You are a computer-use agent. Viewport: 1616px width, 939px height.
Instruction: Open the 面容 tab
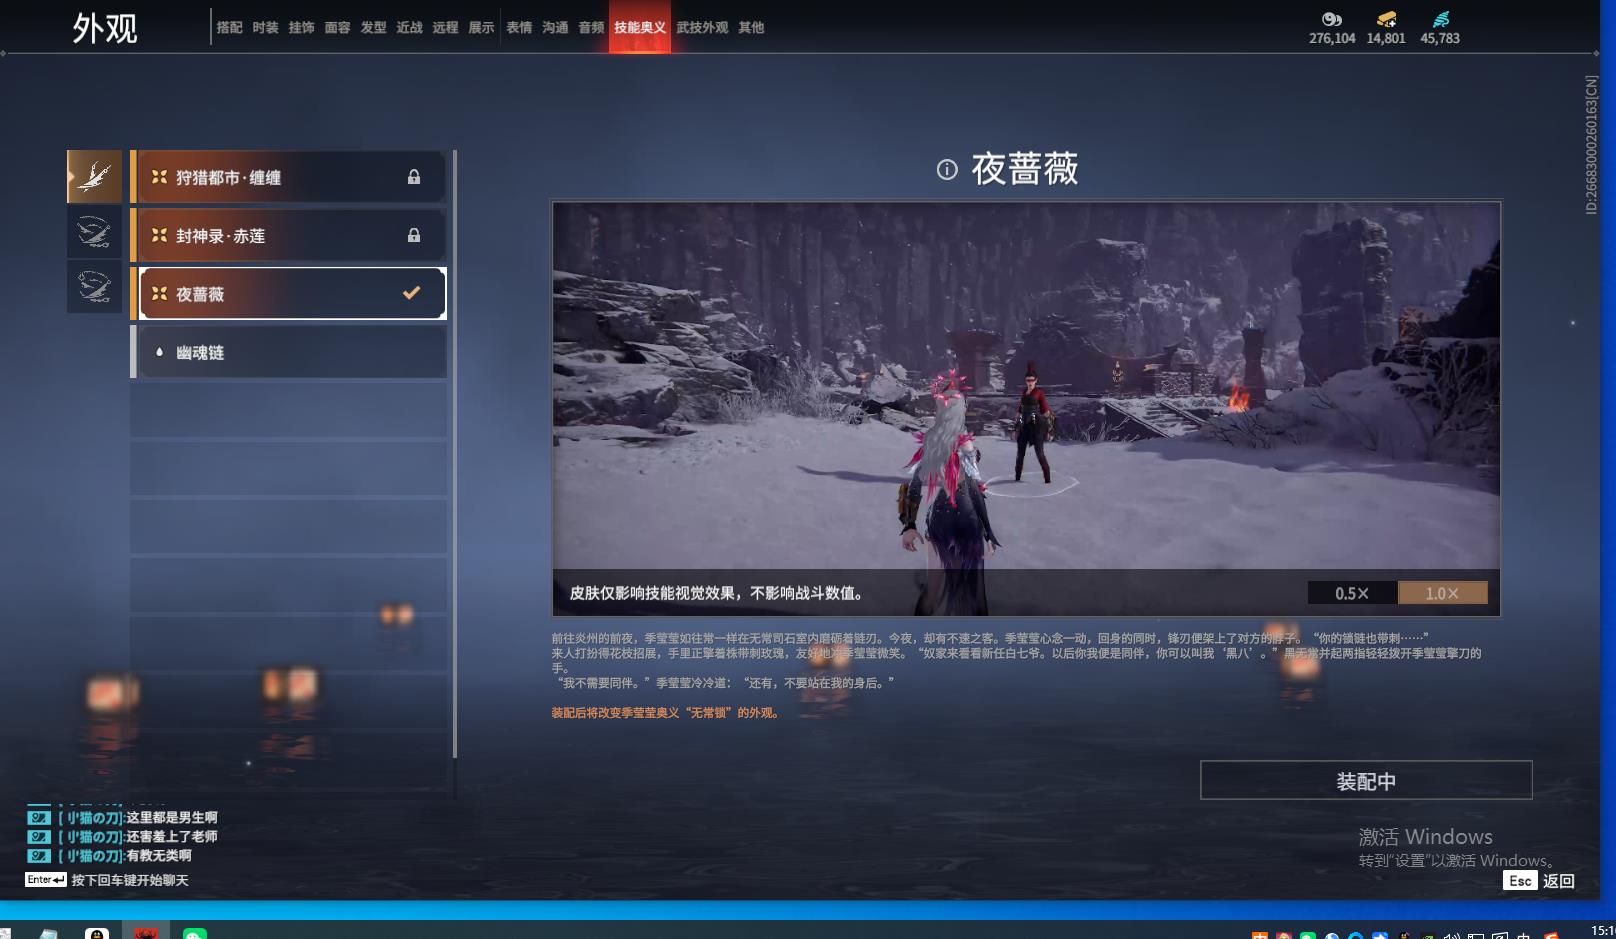tap(338, 28)
